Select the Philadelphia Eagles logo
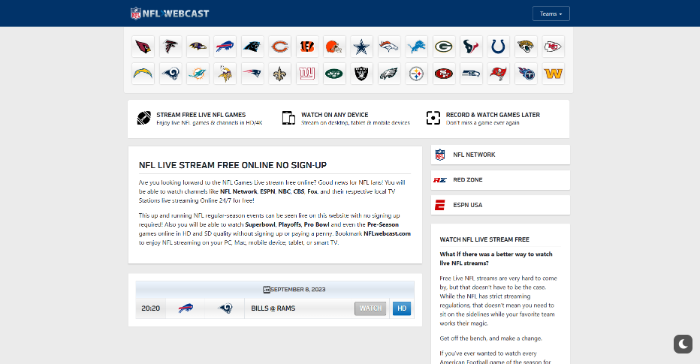Image resolution: width=700 pixels, height=364 pixels. [x=389, y=74]
